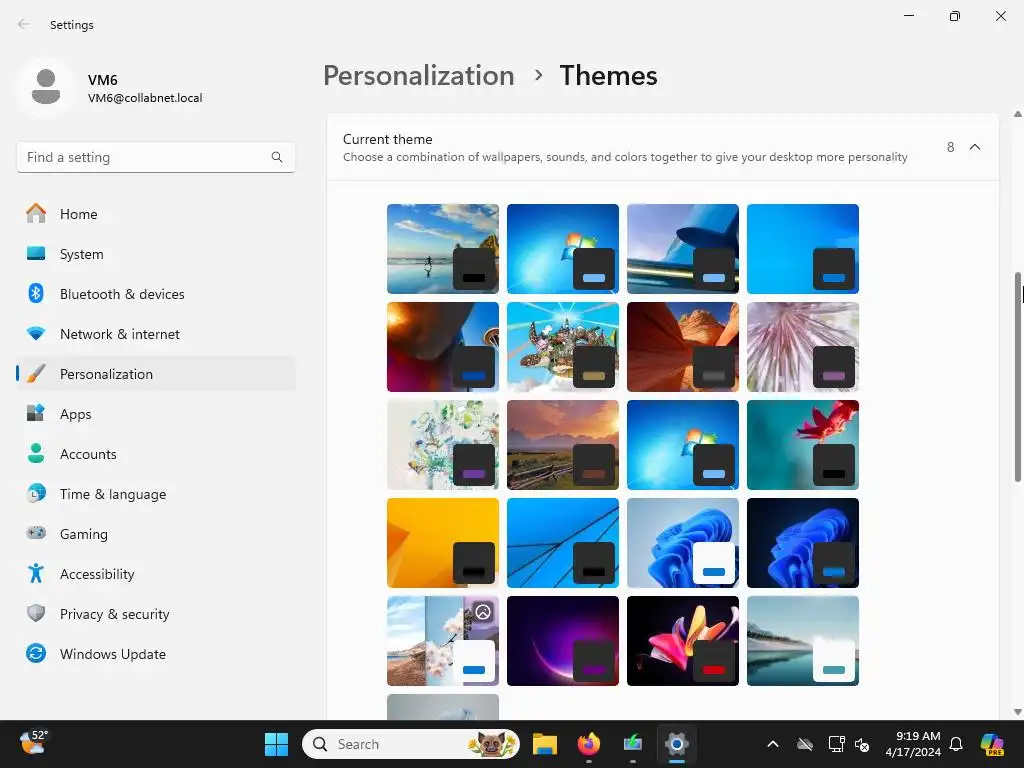Open Accessibility settings

pyautogui.click(x=155, y=574)
